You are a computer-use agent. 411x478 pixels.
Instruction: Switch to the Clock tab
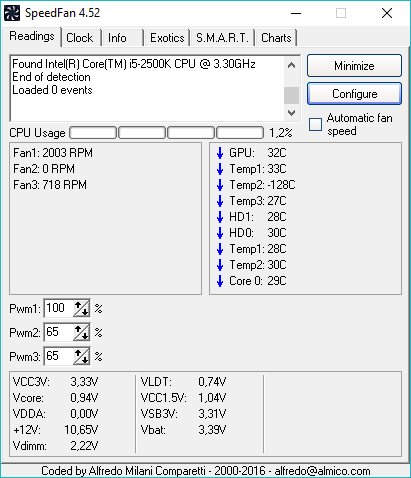(80, 38)
